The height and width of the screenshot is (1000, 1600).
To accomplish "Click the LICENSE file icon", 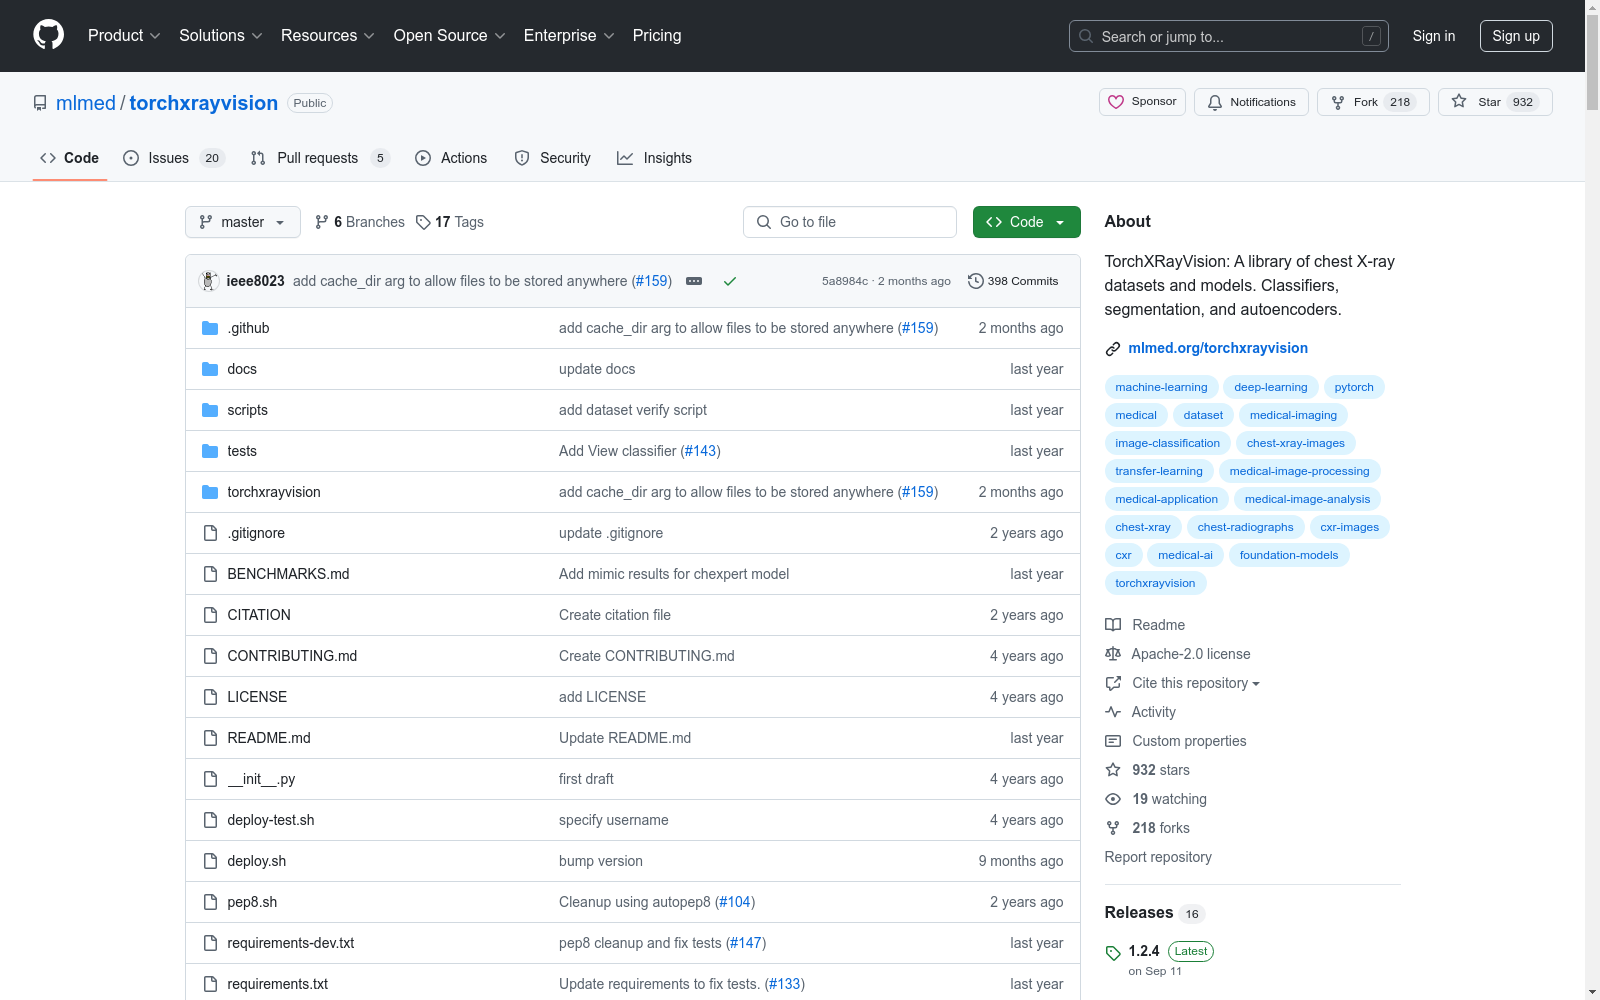I will (210, 697).
